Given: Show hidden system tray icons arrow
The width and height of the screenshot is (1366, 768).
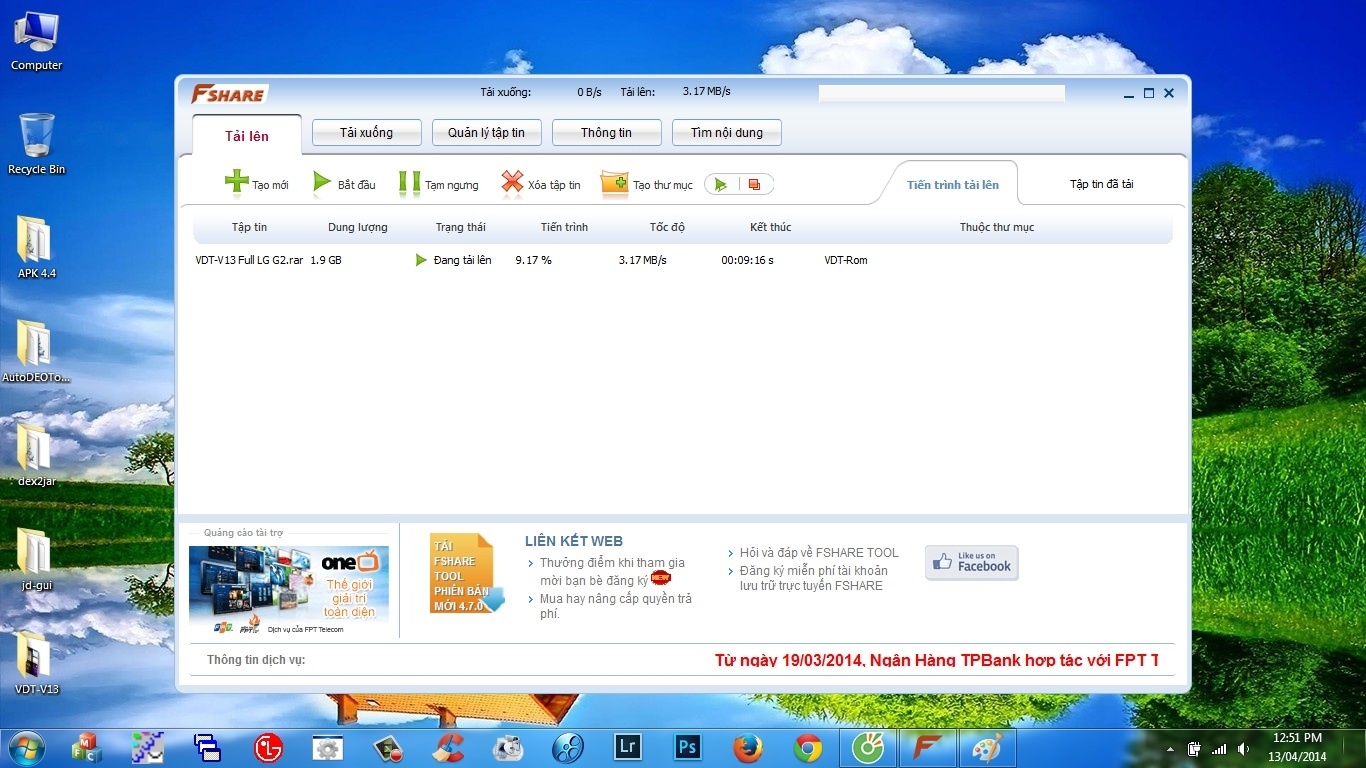Looking at the screenshot, I should click(1170, 748).
